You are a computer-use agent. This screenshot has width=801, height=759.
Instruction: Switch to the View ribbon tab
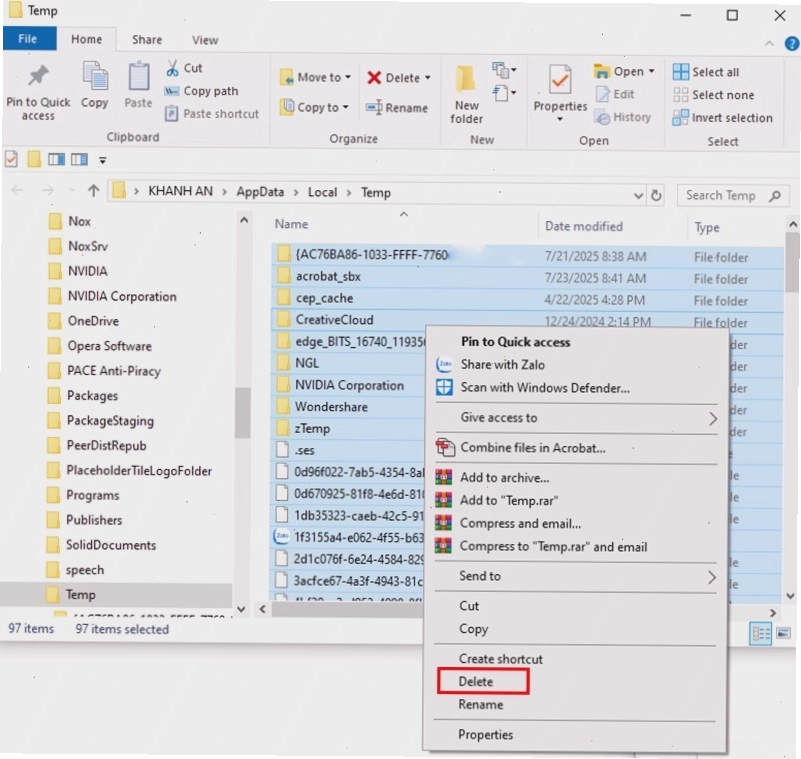click(x=205, y=40)
